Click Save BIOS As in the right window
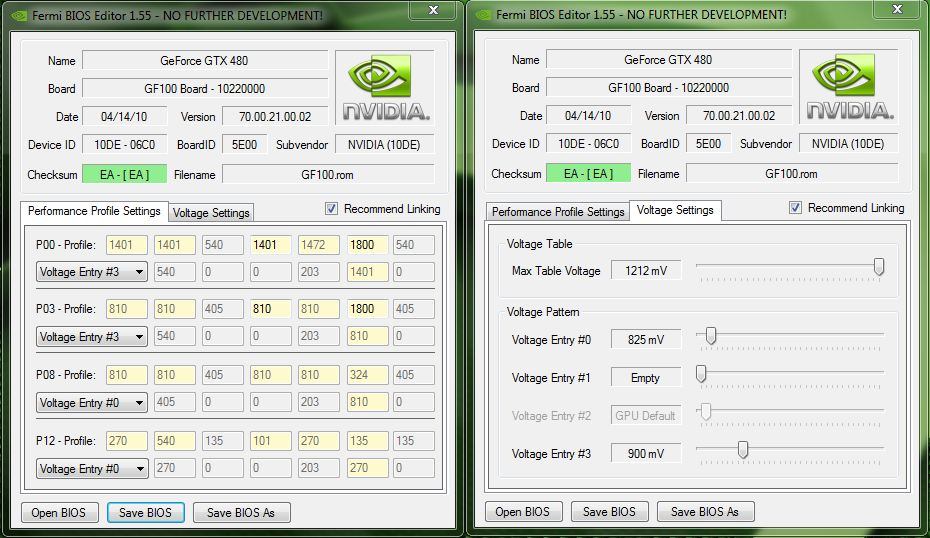The height and width of the screenshot is (538, 930). pyautogui.click(x=705, y=511)
